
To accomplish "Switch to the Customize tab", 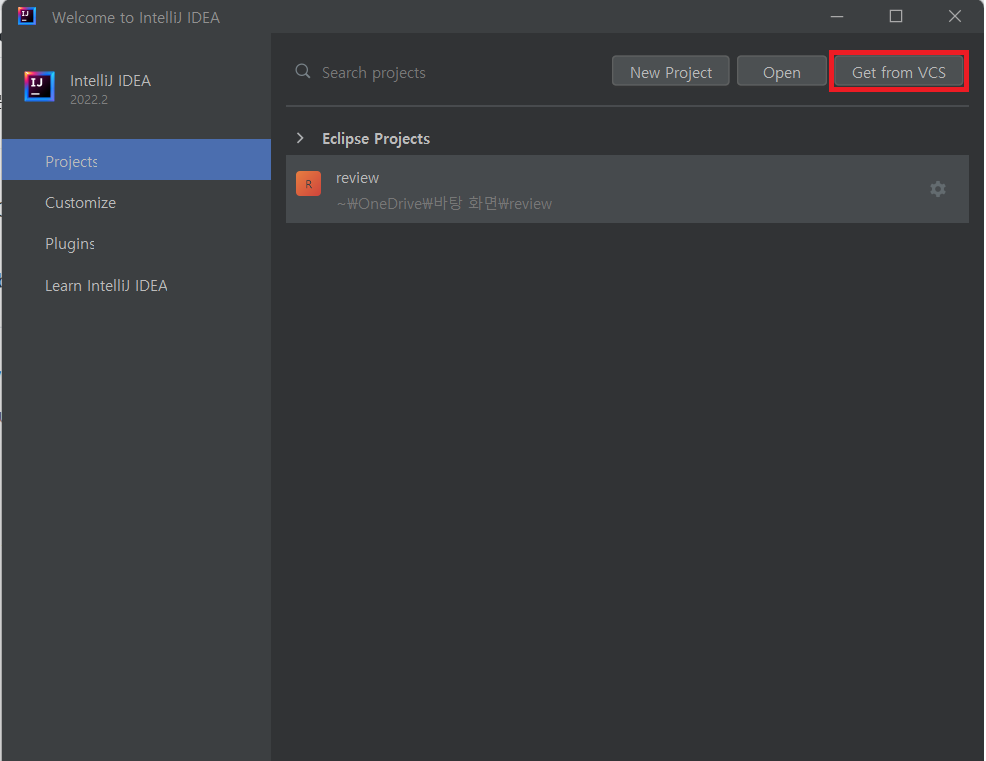I will [x=136, y=203].
